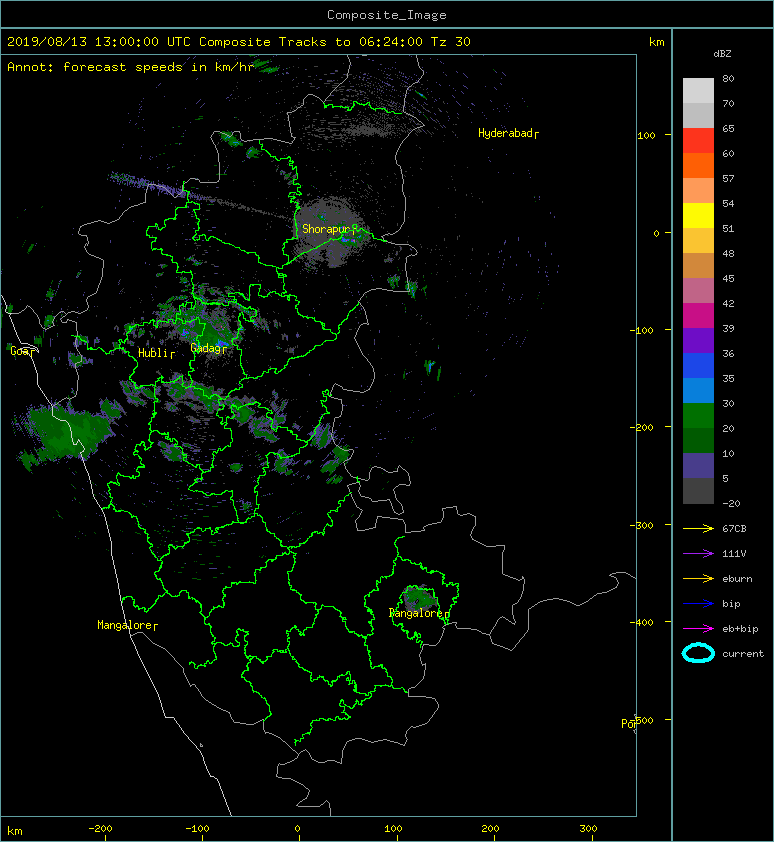This screenshot has height=842, width=774.
Task: Choose the dark gray swatch between 5 and -20 dBZ
Action: click(698, 490)
